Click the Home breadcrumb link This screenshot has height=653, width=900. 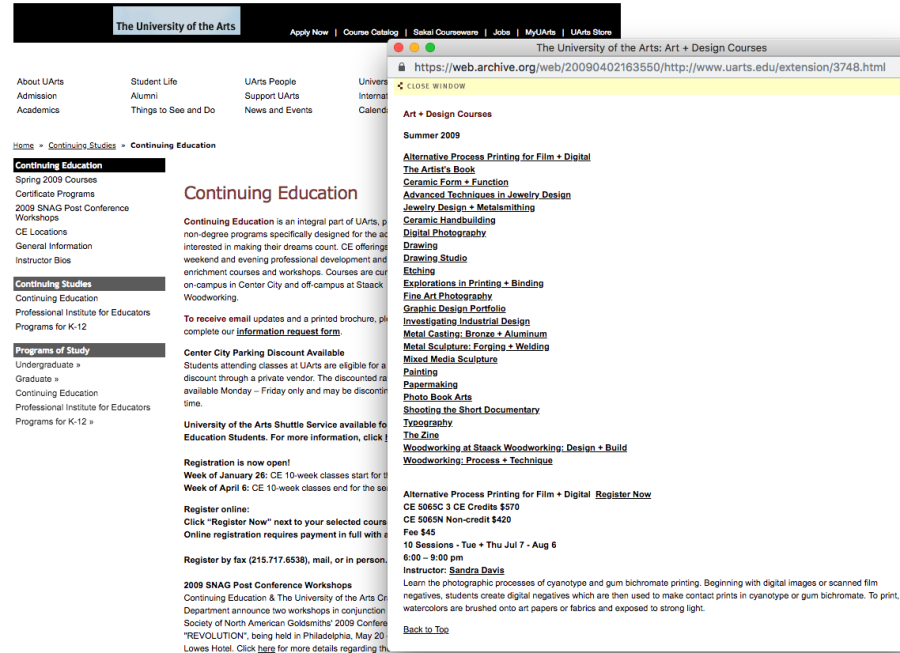click(x=24, y=146)
